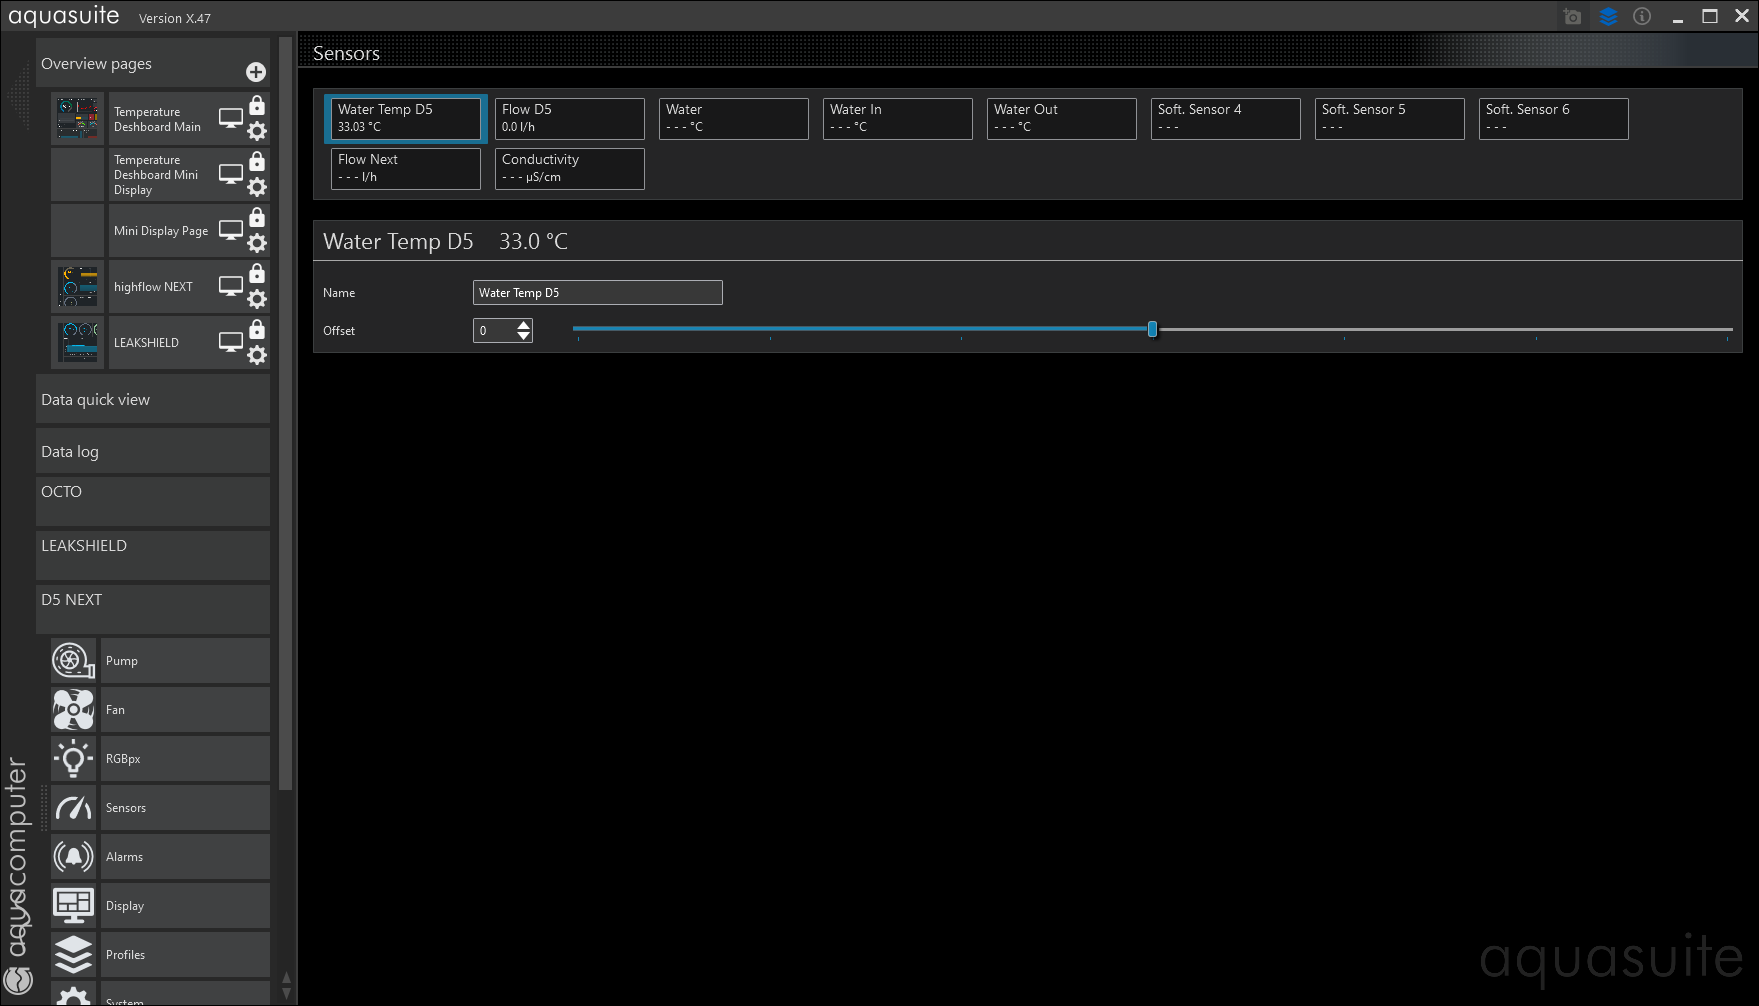Open settings gear for Mini Display Page

click(257, 243)
